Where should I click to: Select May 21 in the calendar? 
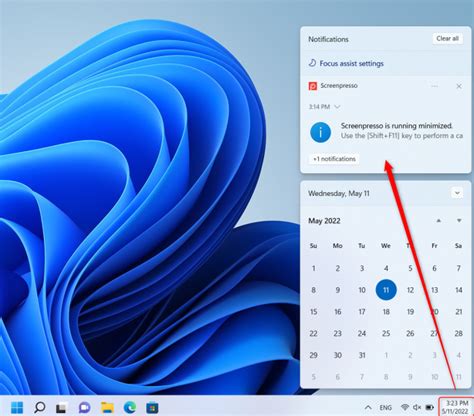click(459, 312)
